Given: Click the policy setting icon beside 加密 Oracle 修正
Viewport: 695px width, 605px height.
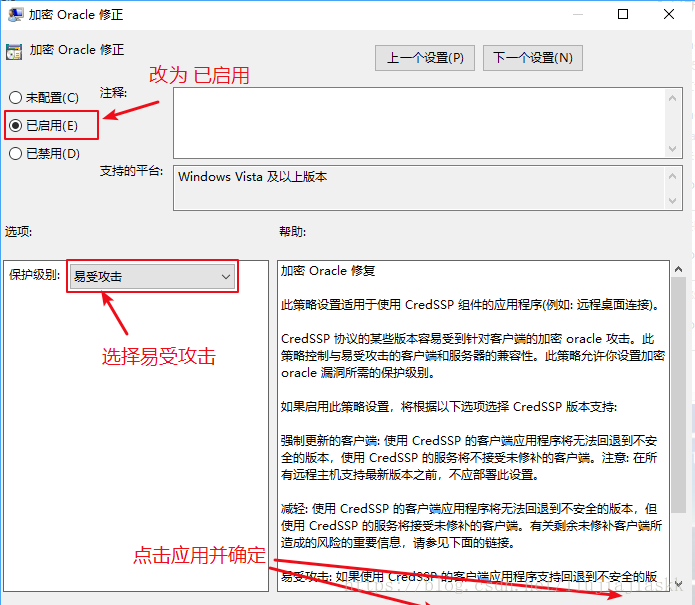Looking at the screenshot, I should (x=14, y=52).
